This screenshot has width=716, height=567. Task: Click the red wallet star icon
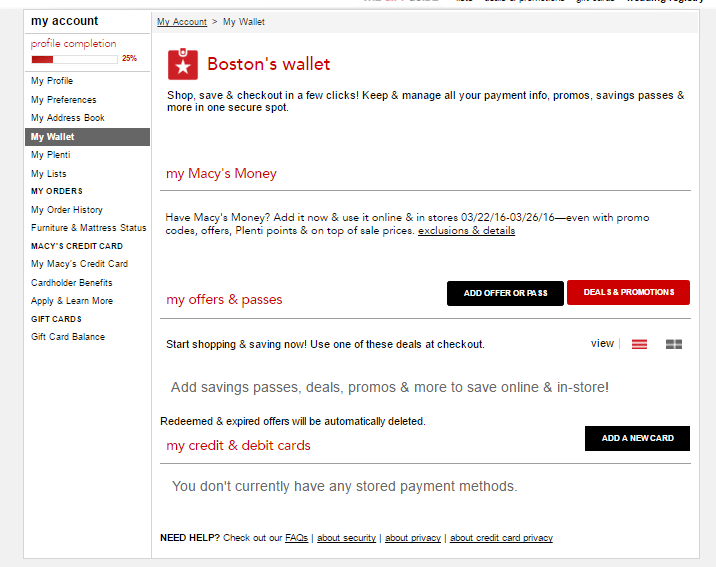click(183, 64)
